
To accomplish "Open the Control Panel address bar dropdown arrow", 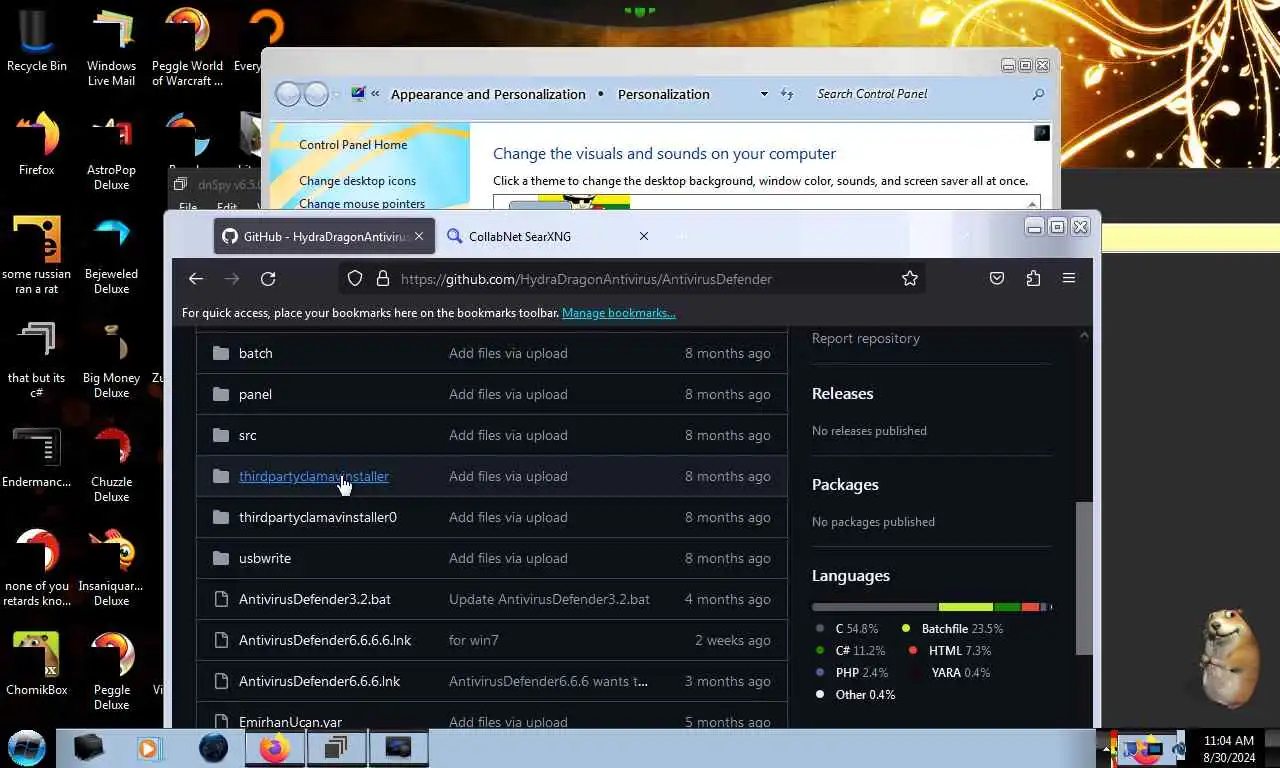I will click(764, 94).
